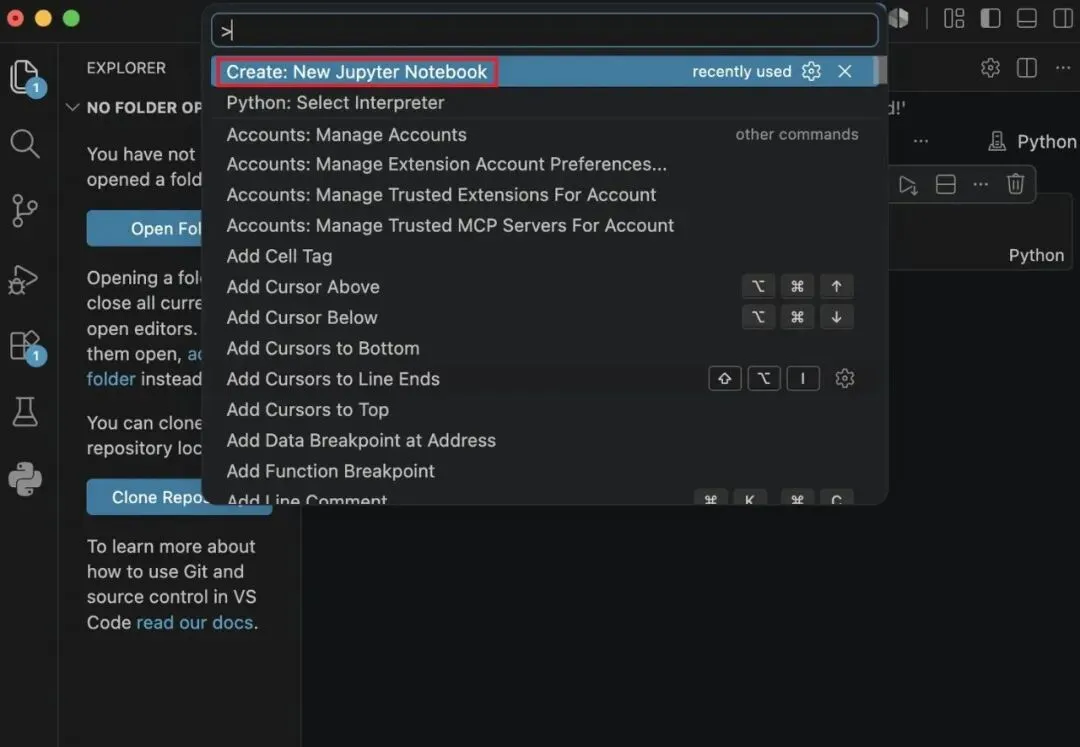Click the folder link in Explorer text
Image resolution: width=1080 pixels, height=747 pixels.
pos(111,379)
